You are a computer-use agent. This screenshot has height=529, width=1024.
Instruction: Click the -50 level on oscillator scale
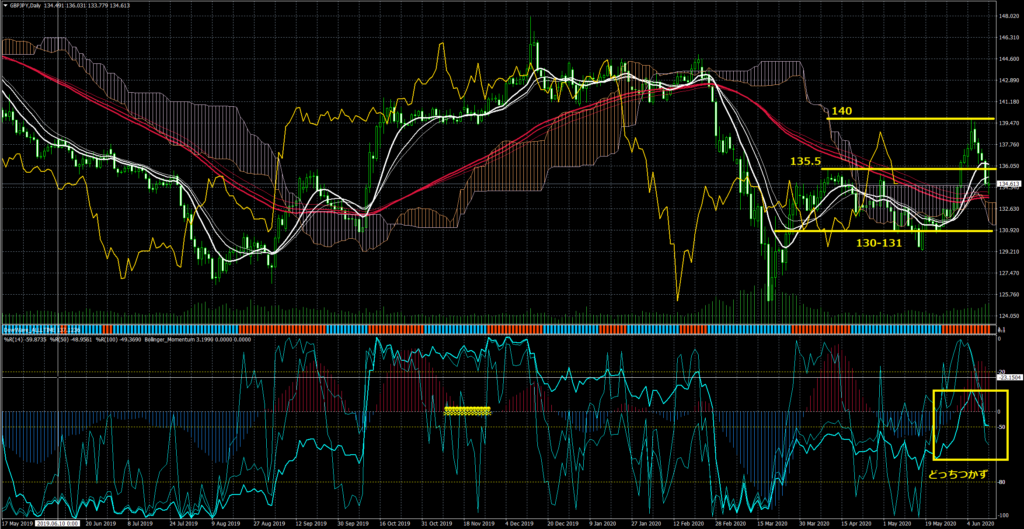[1002, 427]
